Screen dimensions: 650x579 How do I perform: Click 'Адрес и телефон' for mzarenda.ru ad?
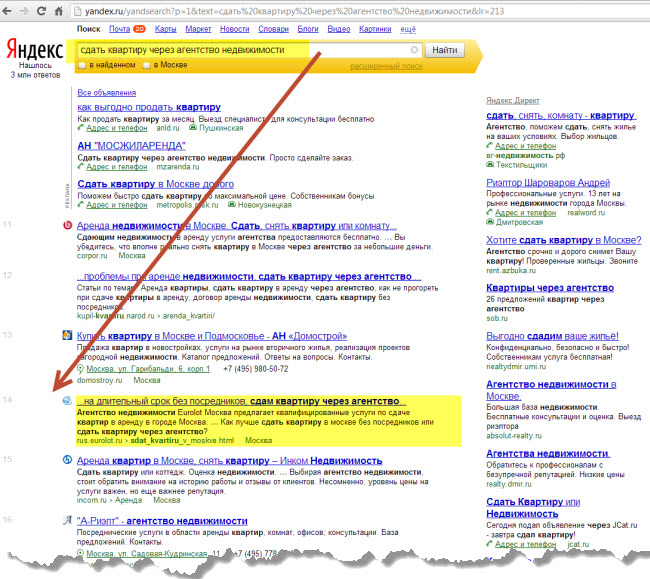click(116, 167)
